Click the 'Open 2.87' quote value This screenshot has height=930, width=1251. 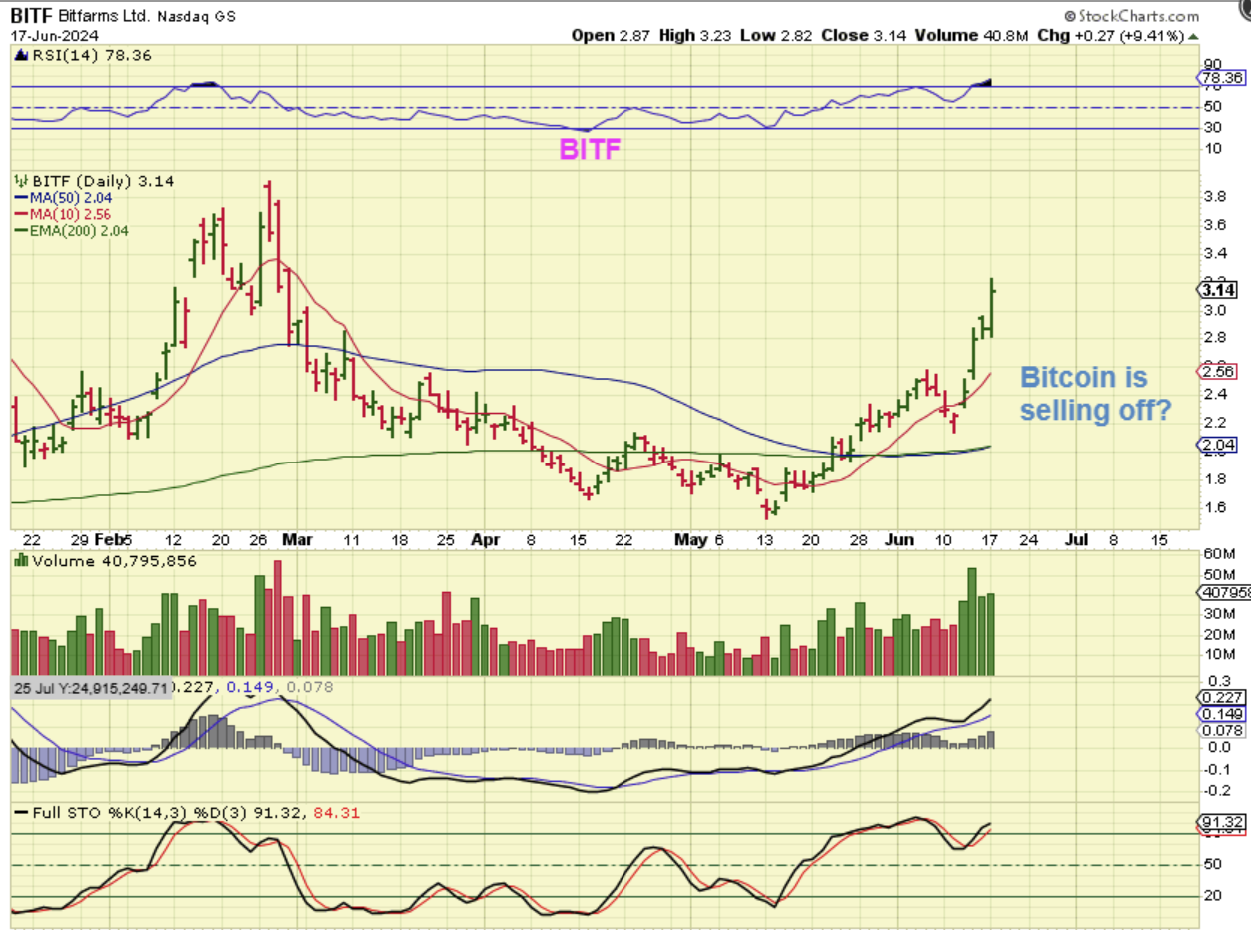click(610, 35)
